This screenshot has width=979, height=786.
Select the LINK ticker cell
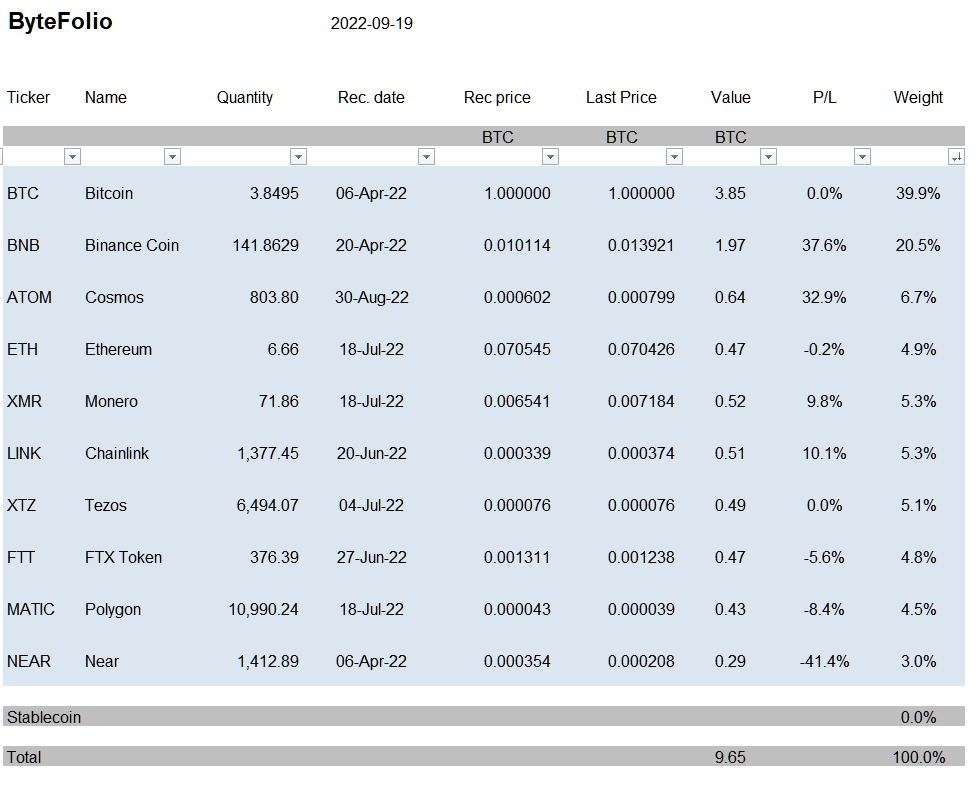tap(24, 453)
